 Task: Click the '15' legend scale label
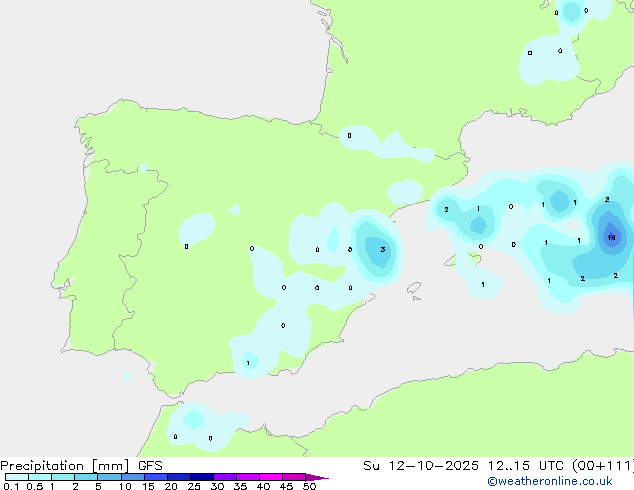[148, 486]
